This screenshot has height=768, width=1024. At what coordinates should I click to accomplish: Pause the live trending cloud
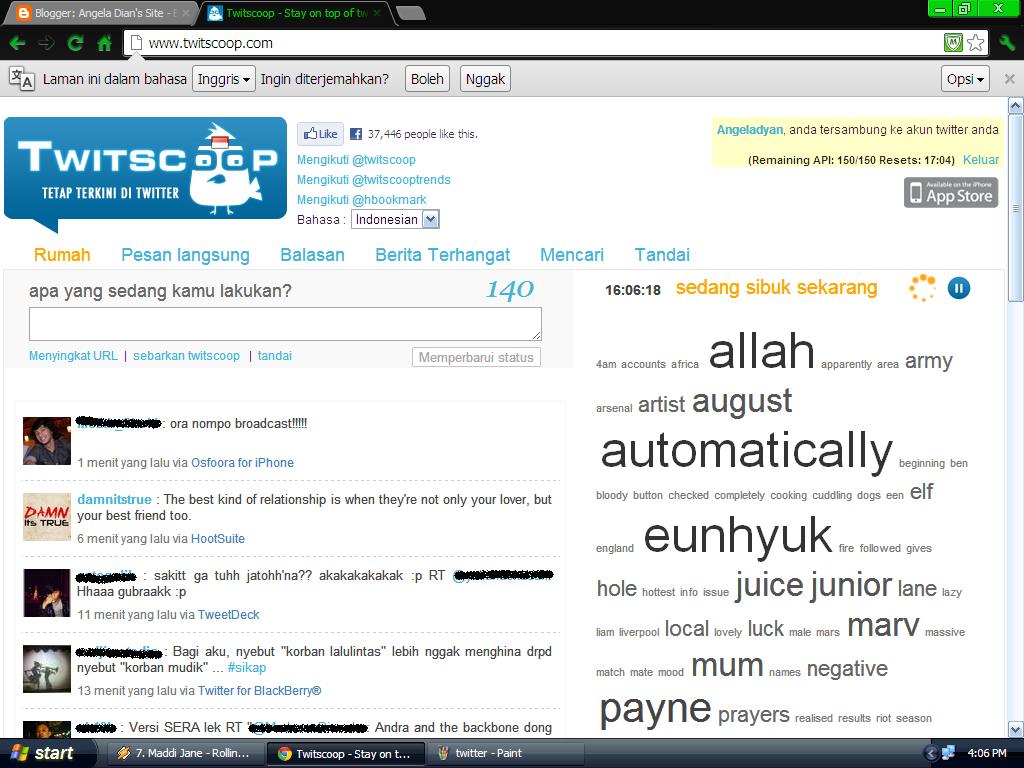(x=959, y=288)
